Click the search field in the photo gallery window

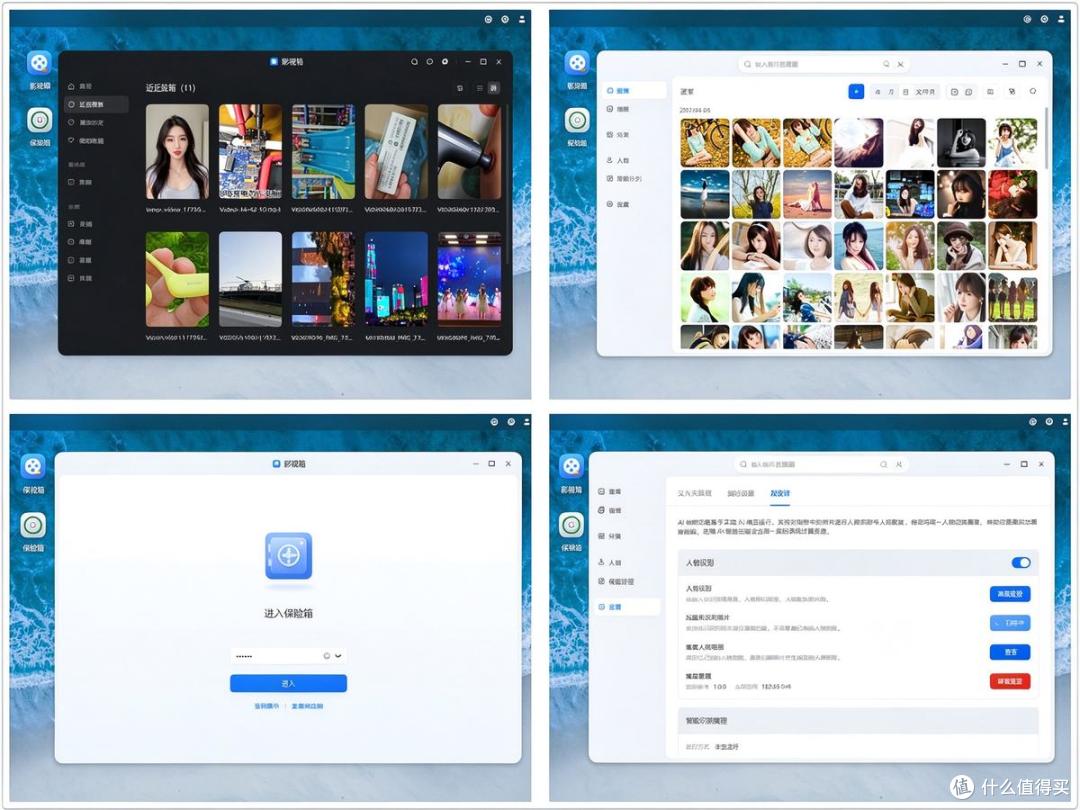(823, 64)
